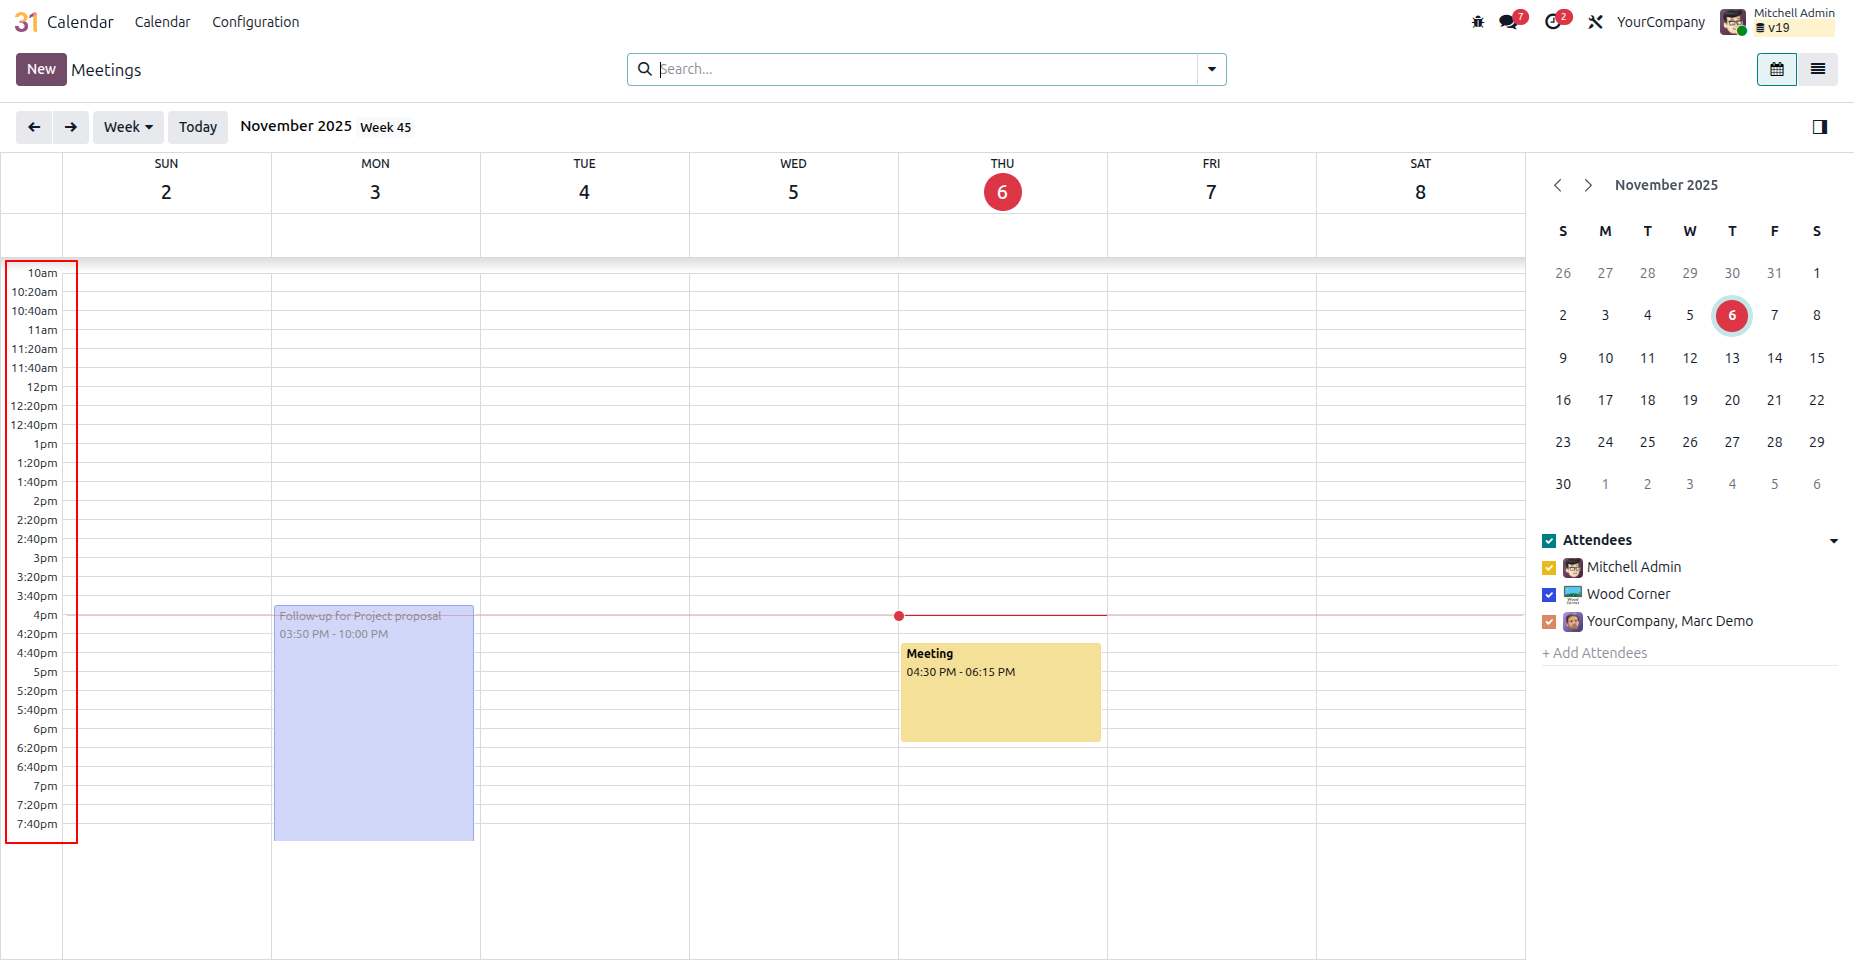The width and height of the screenshot is (1854, 960).
Task: Click the Mitchell Admin attendee name
Action: click(1634, 567)
